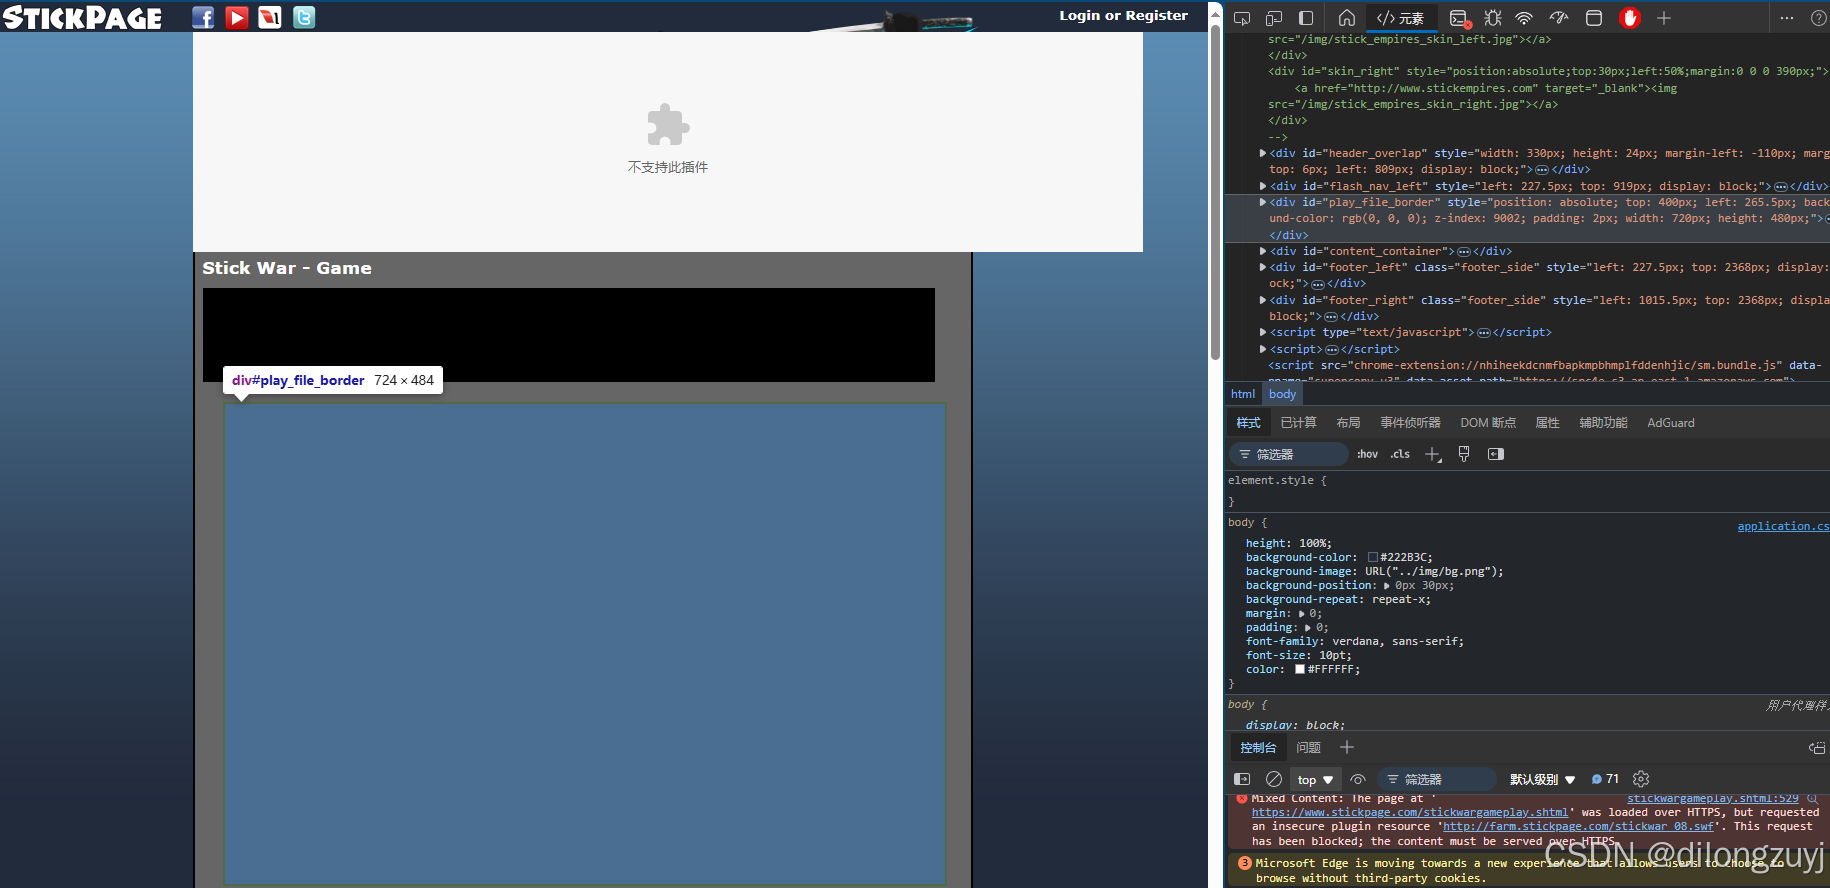The width and height of the screenshot is (1830, 888).
Task: Toggle .cls element classes panel
Action: pyautogui.click(x=1400, y=454)
